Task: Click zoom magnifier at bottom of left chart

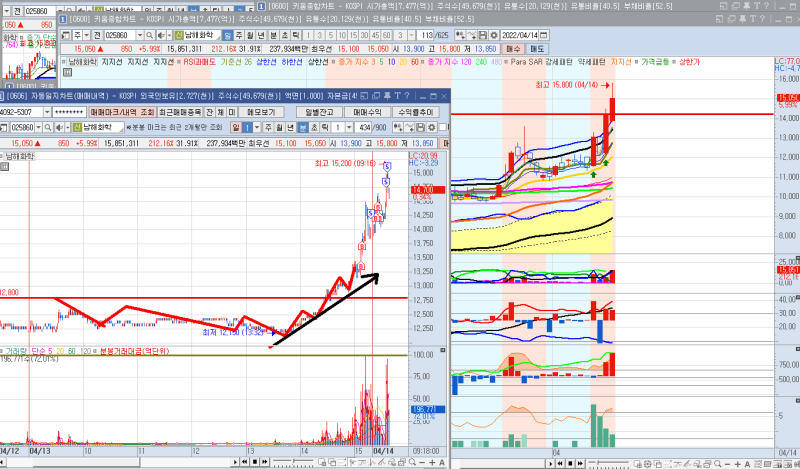Action: (412, 462)
